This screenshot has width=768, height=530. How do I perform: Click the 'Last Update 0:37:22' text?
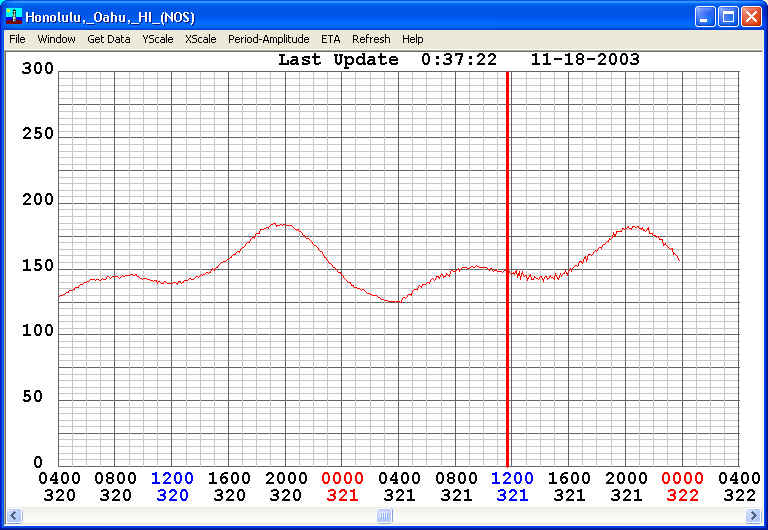(387, 60)
